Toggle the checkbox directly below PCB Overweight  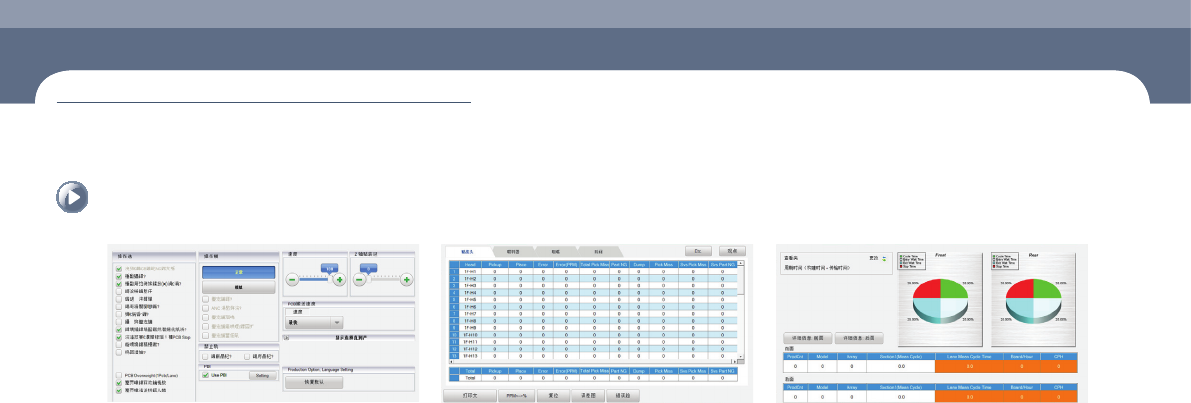coord(118,383)
